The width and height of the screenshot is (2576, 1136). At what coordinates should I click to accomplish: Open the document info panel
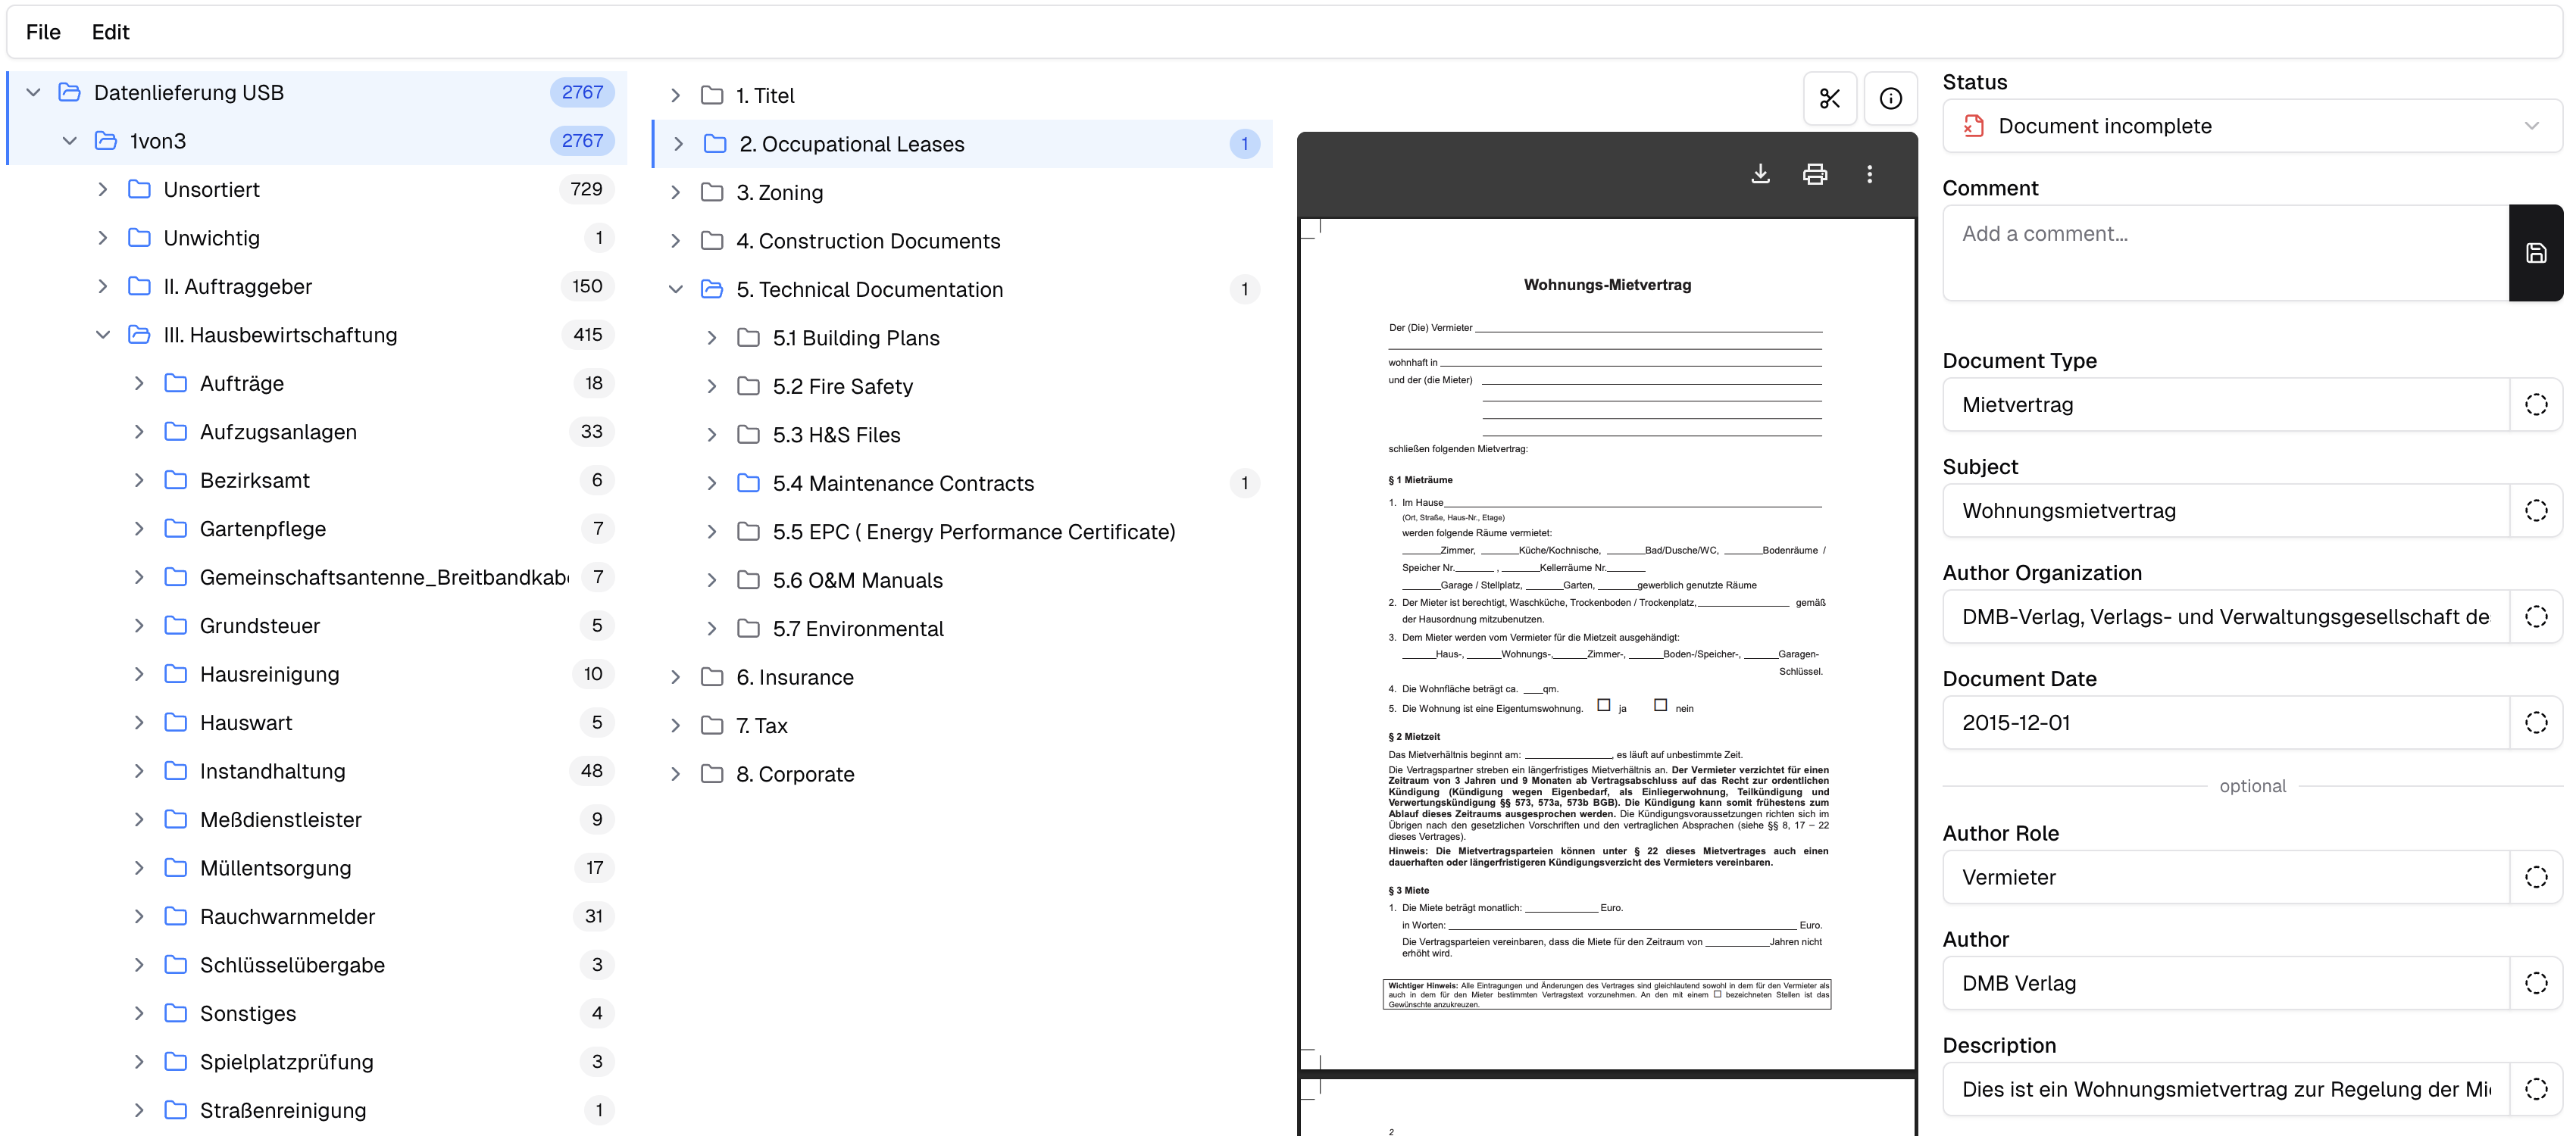pos(1890,98)
